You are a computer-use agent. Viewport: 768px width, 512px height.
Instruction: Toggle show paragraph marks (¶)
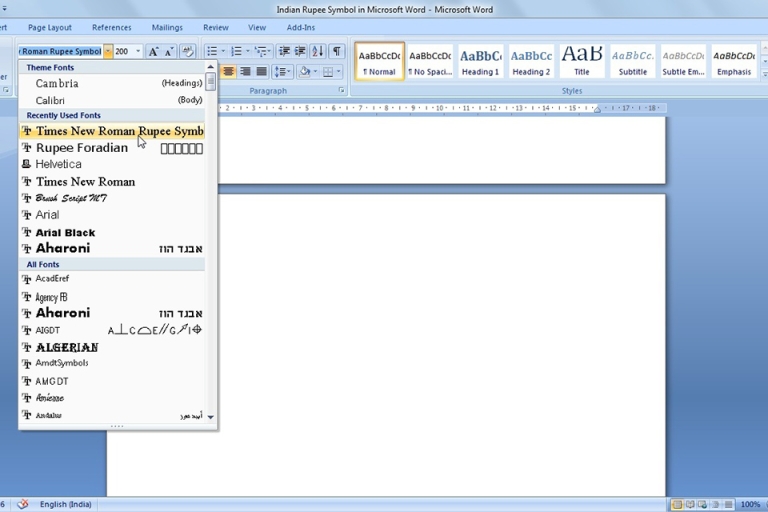click(337, 51)
